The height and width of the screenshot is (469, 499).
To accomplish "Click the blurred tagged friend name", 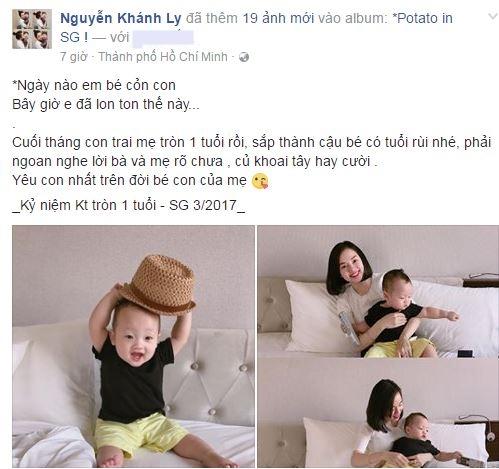I will [163, 37].
